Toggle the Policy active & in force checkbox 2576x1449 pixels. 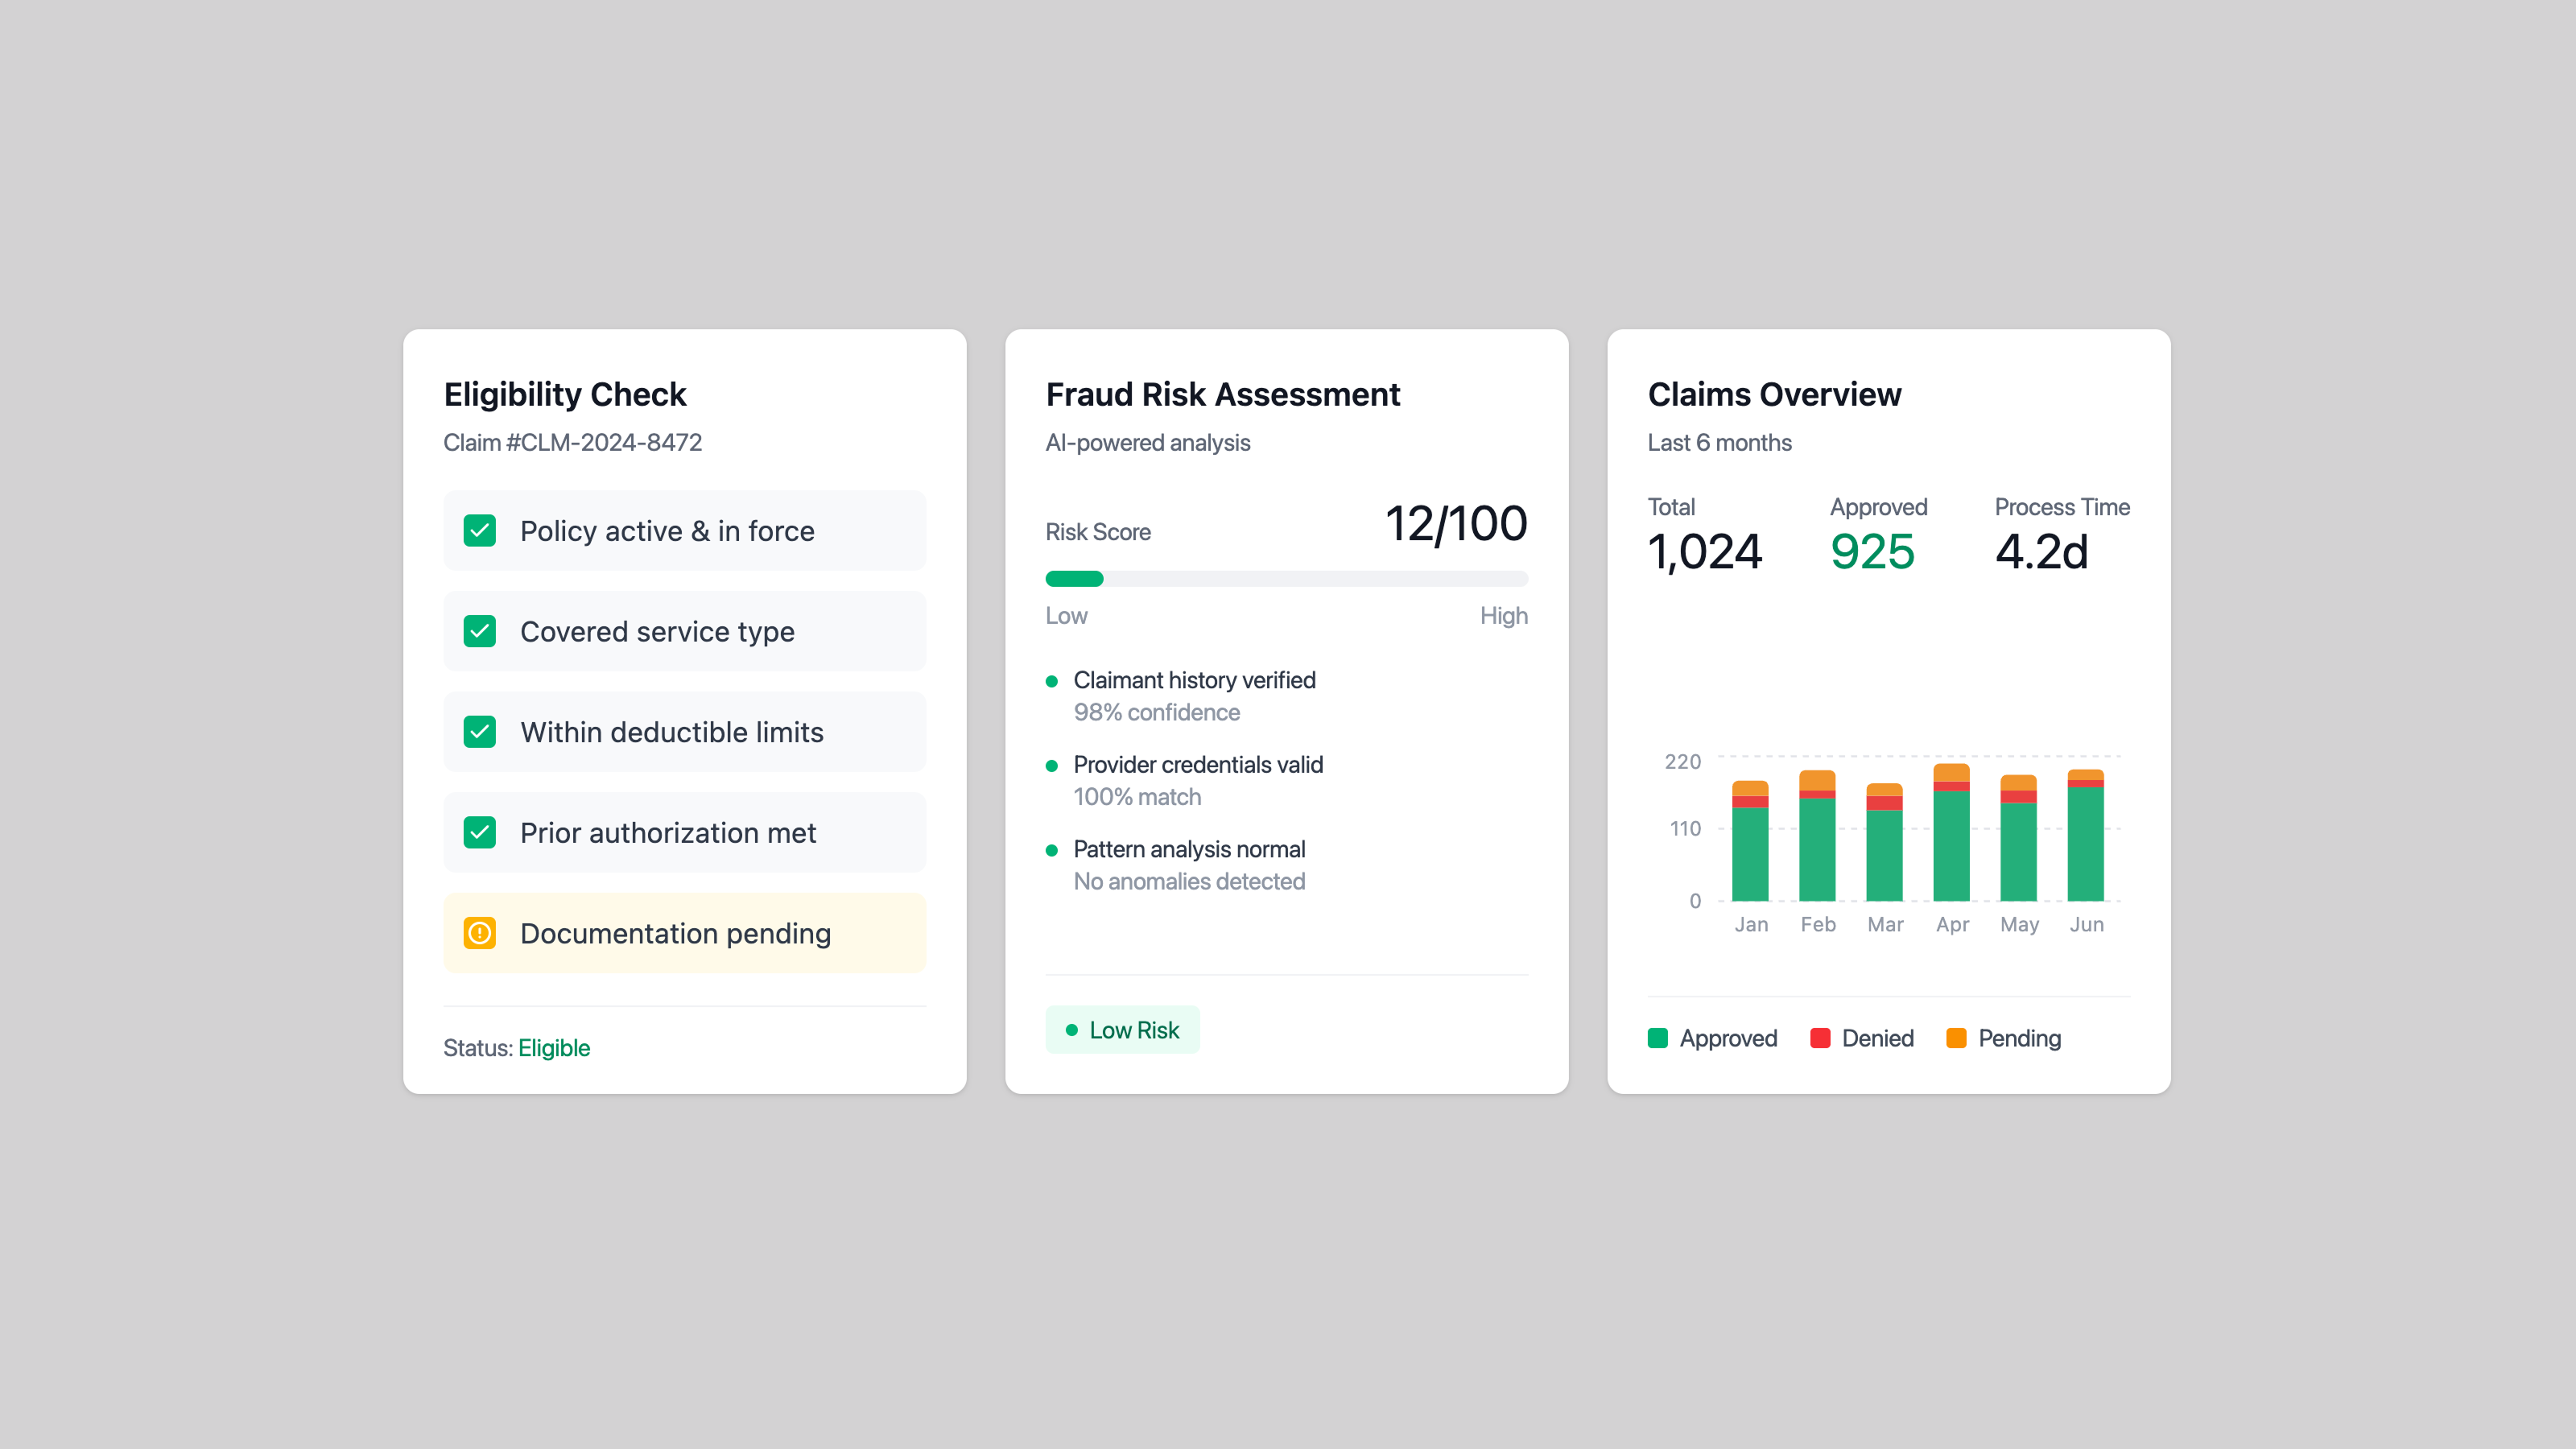click(479, 530)
